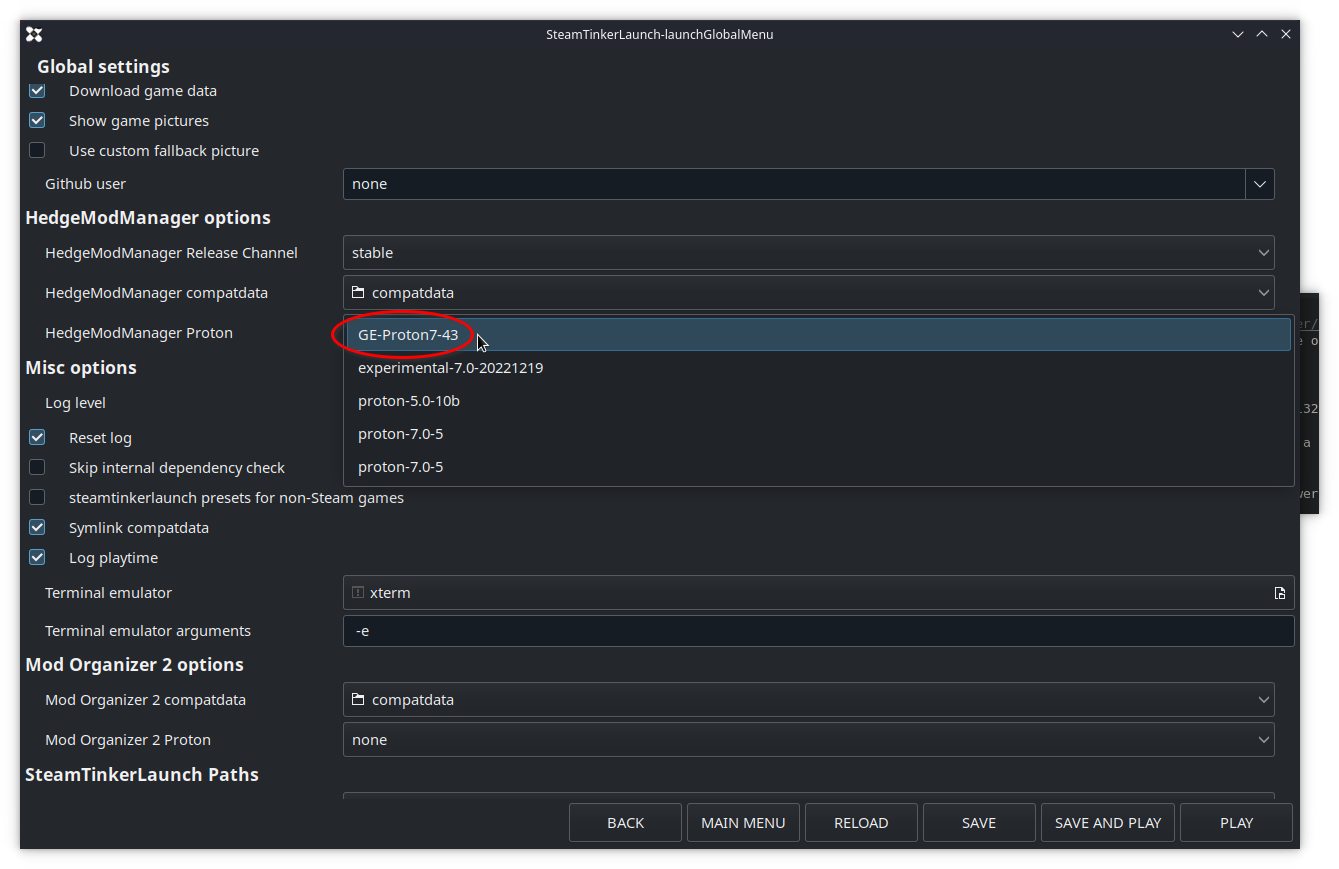Enable Skip internal dependency check
Screen dimensions: 1339x869
[x=37, y=468]
